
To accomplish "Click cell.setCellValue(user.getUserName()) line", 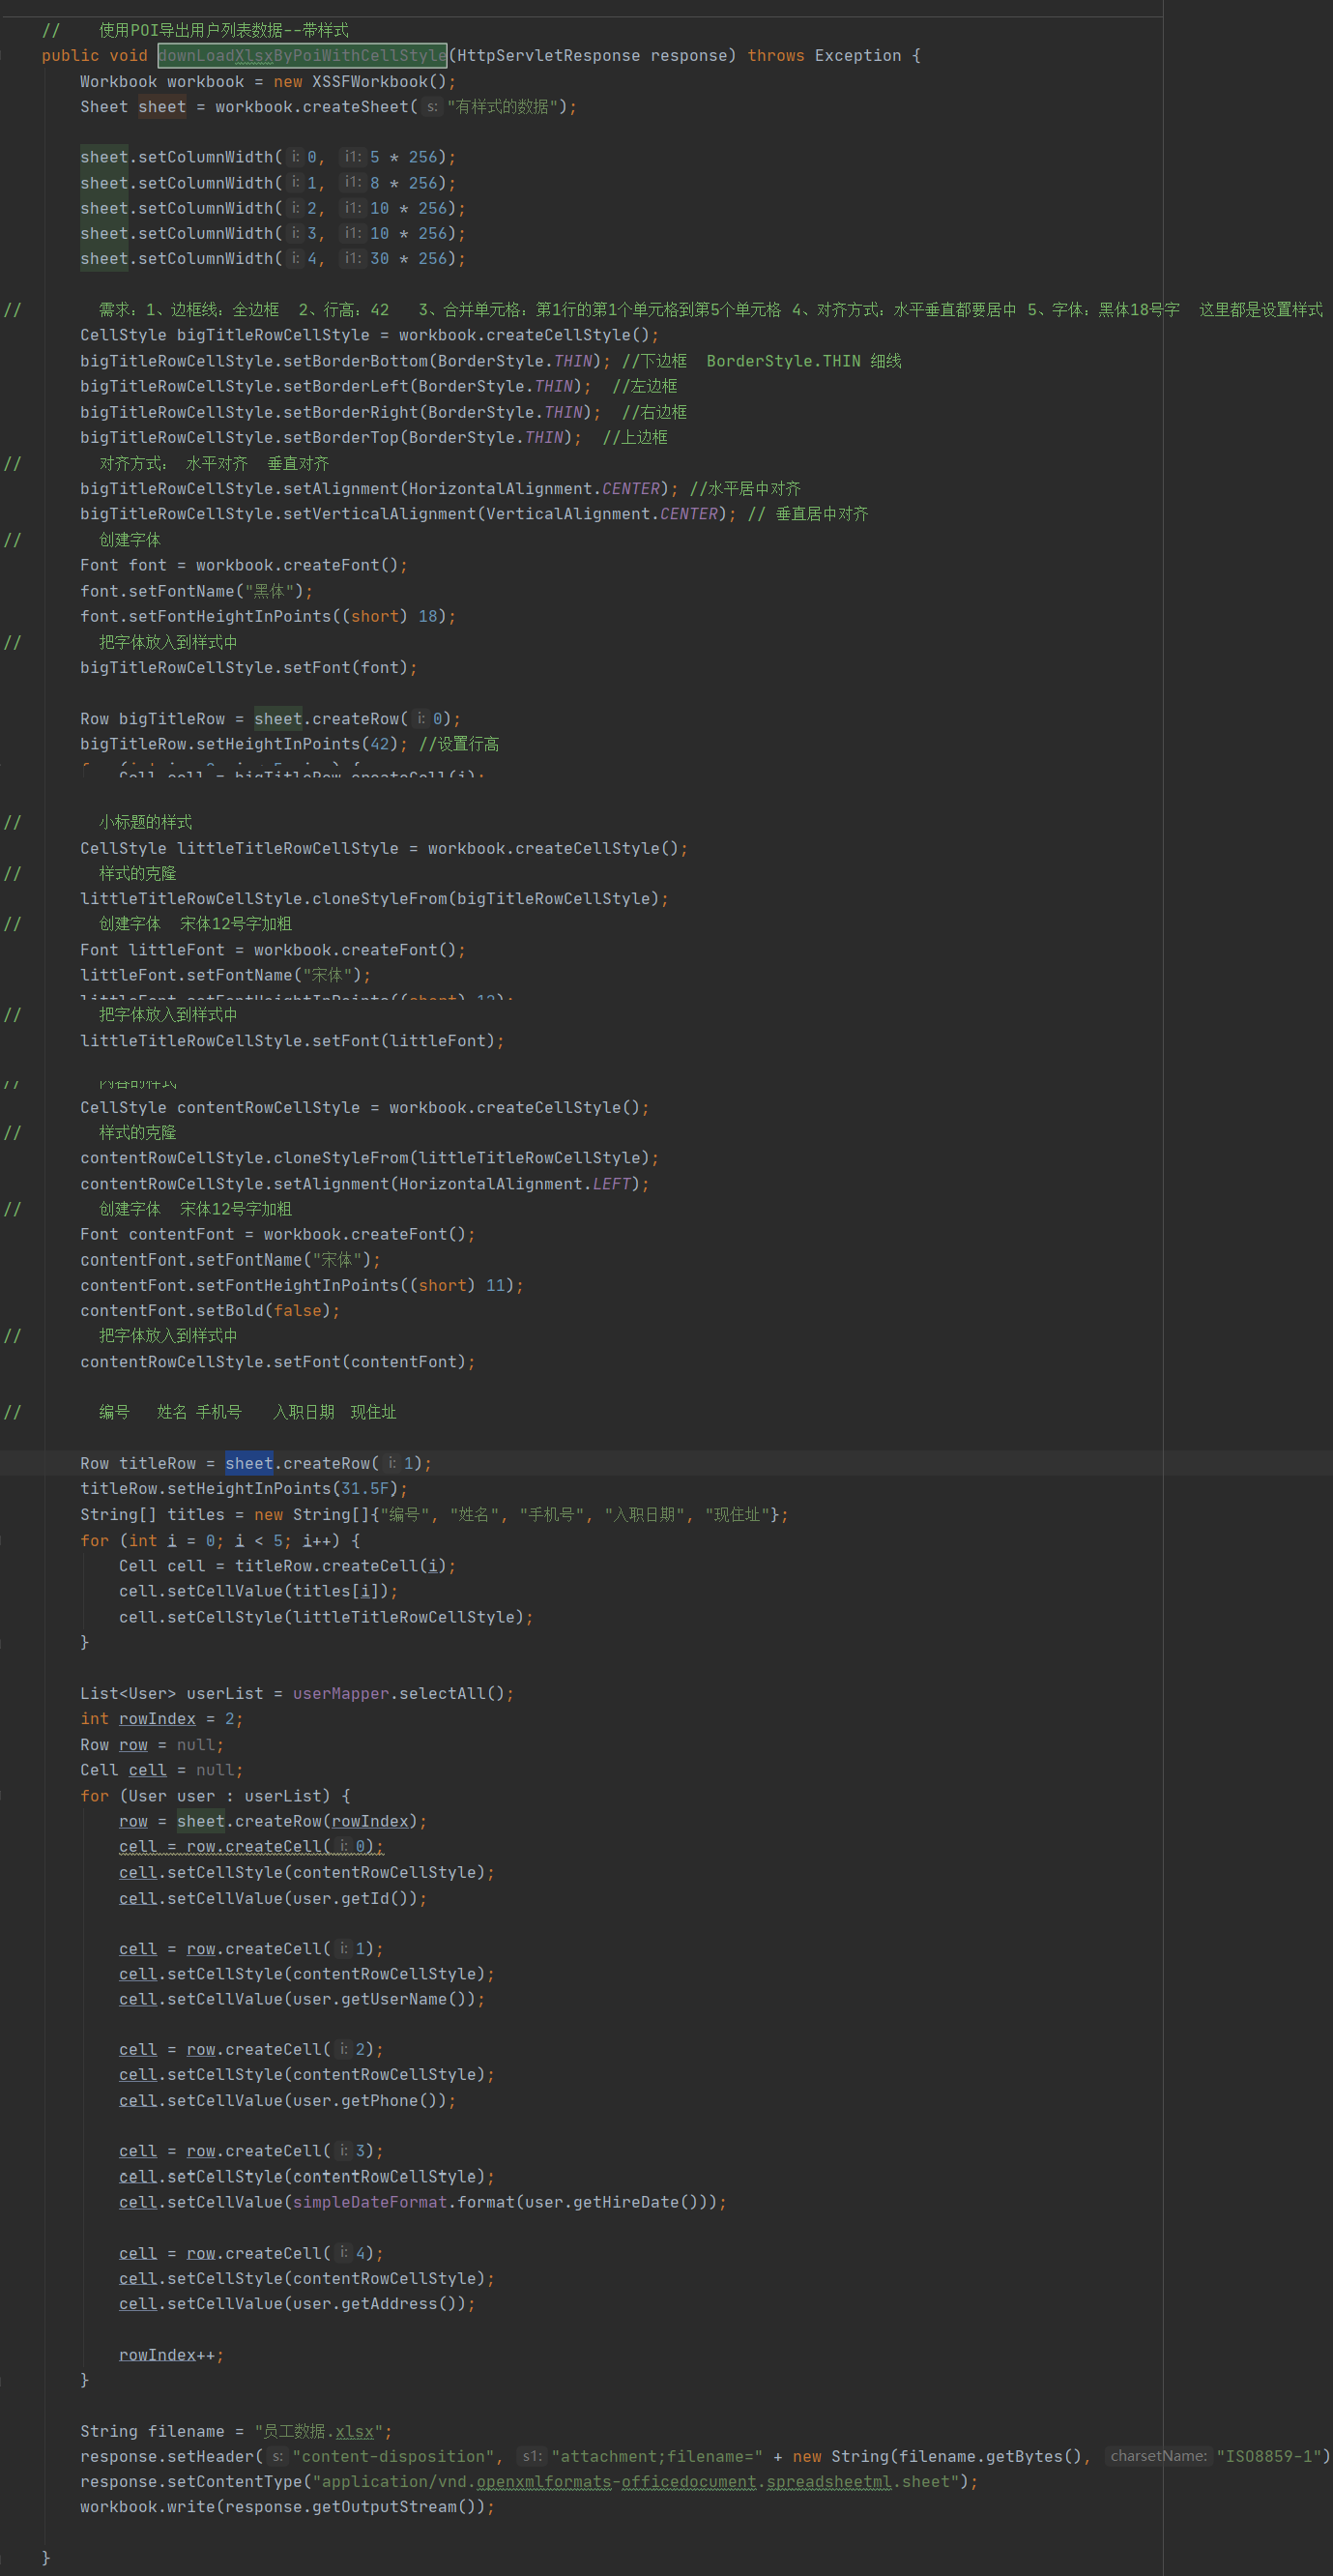I will [302, 1999].
